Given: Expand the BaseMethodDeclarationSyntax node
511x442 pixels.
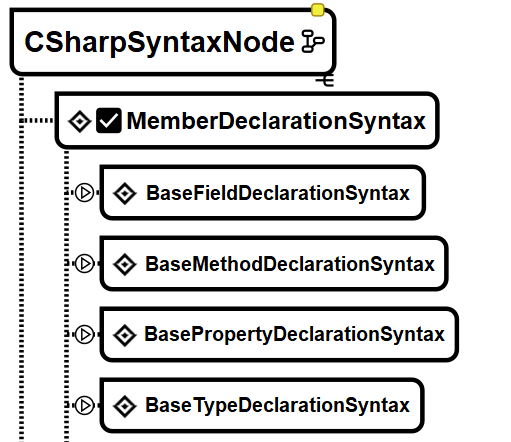Looking at the screenshot, I should (x=84, y=264).
